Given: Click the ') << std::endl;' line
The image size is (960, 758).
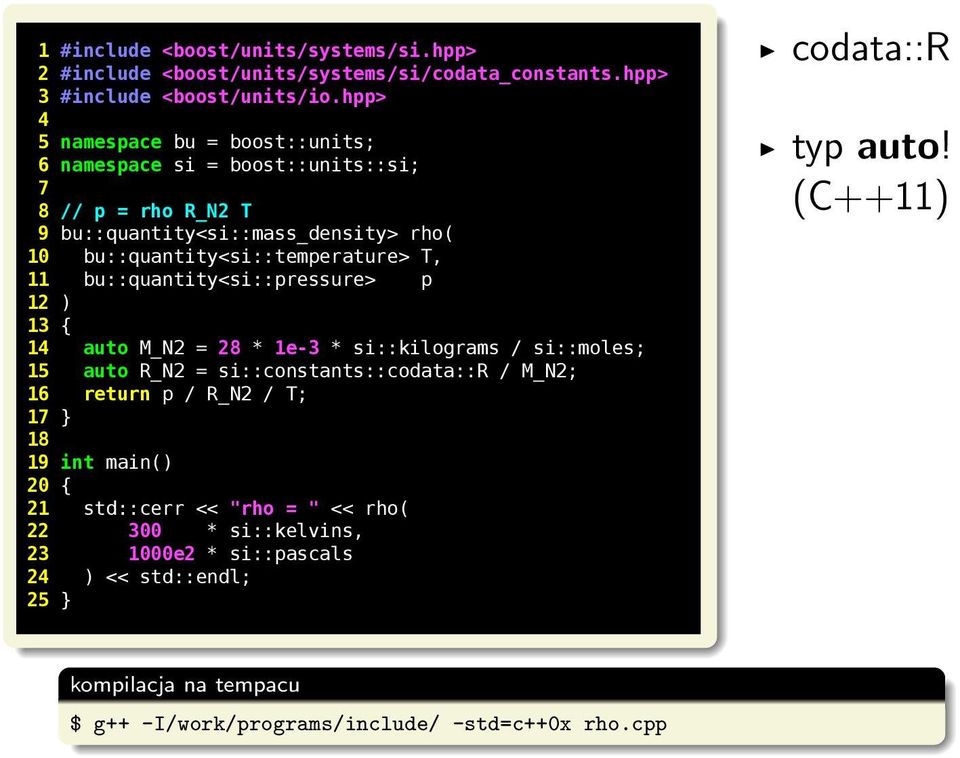Looking at the screenshot, I should coord(167,576).
